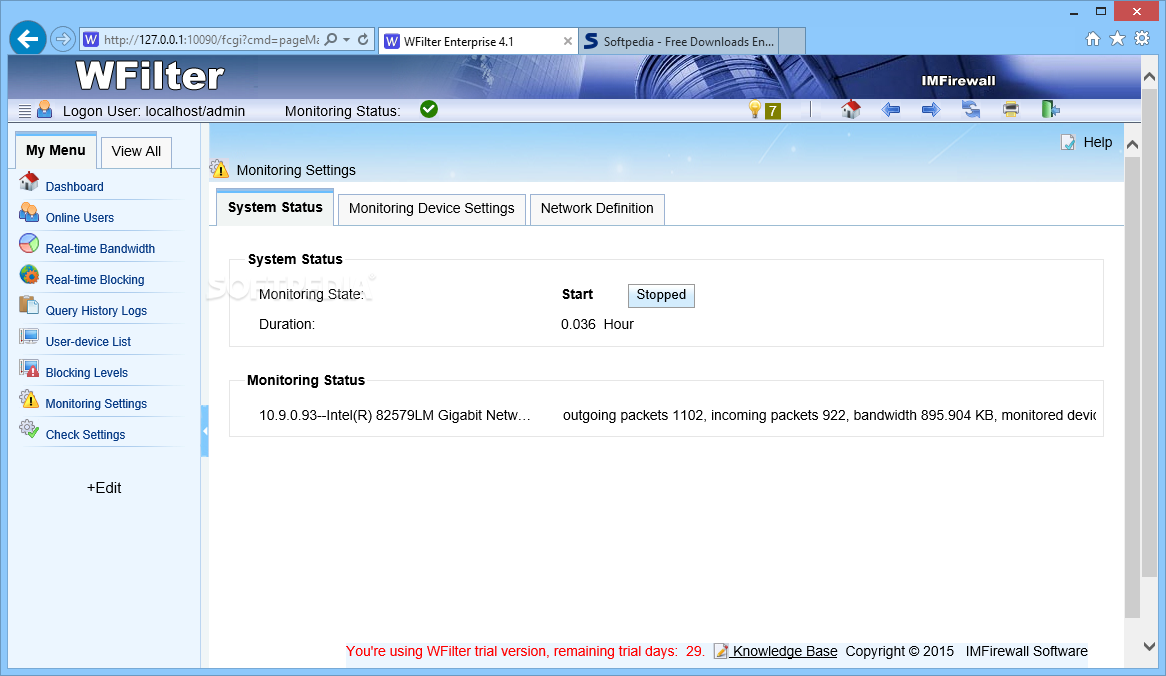Click the Stopped monitoring state button
The width and height of the screenshot is (1166, 676).
click(661, 295)
